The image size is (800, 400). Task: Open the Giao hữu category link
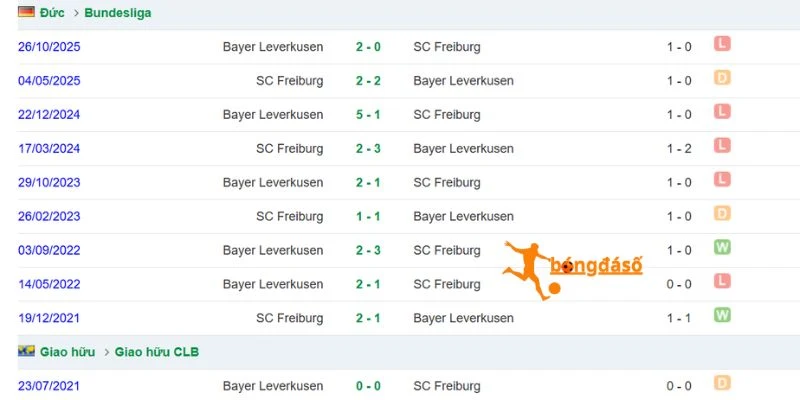pos(67,352)
